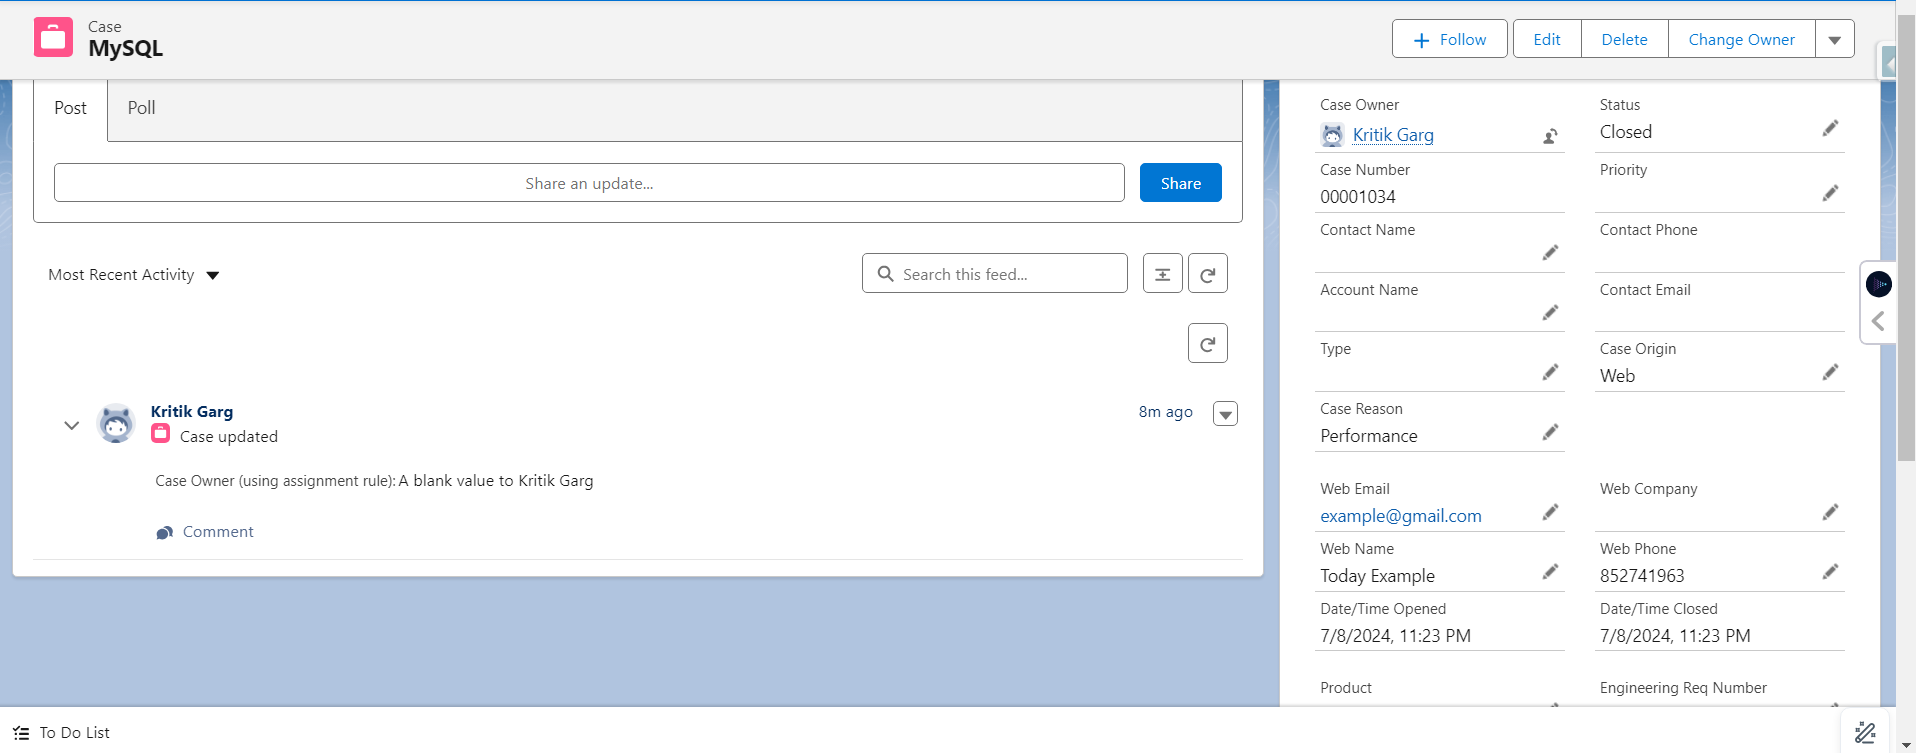Click the pink Case briefcase icon
The image size is (1916, 753).
point(53,38)
